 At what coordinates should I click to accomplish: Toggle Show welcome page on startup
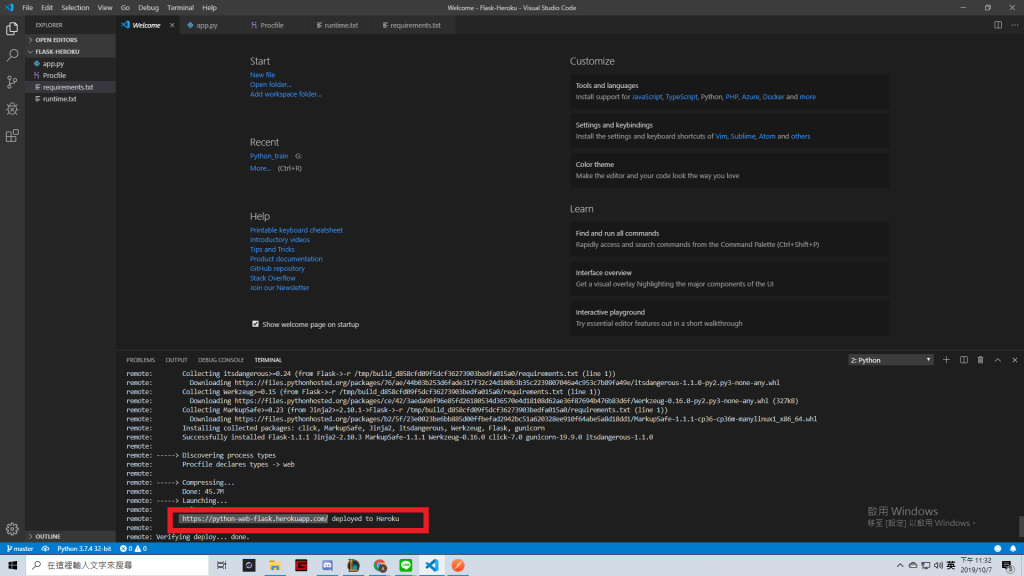click(x=255, y=324)
